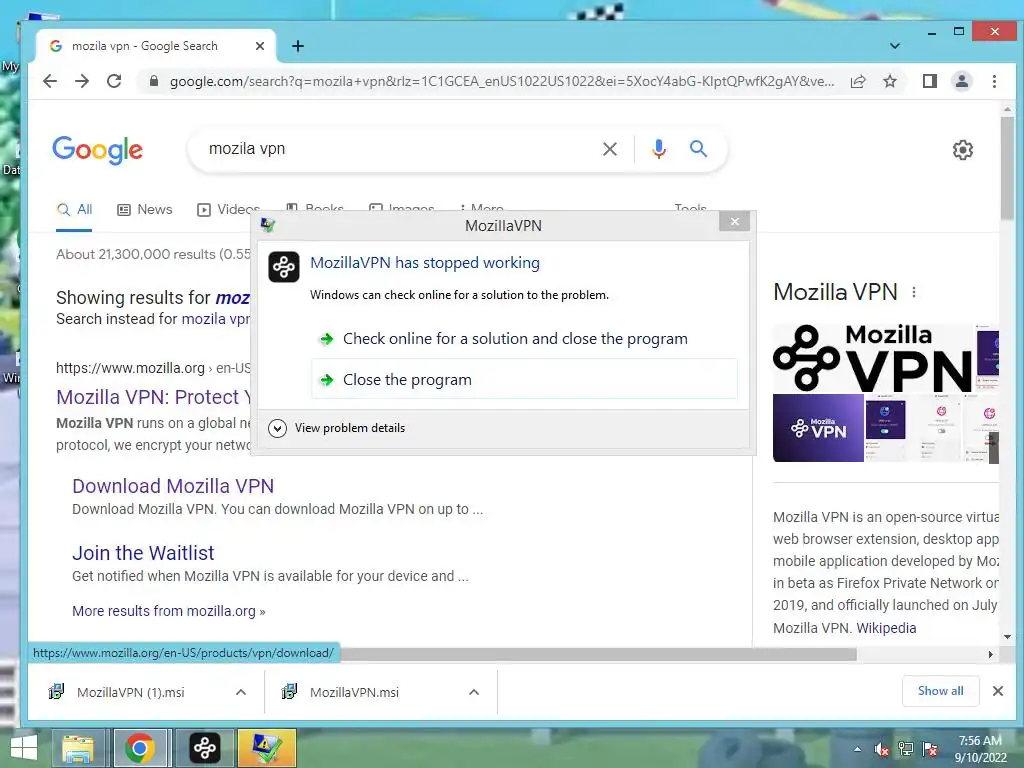
Task: Bookmark this page with star icon
Action: point(889,81)
